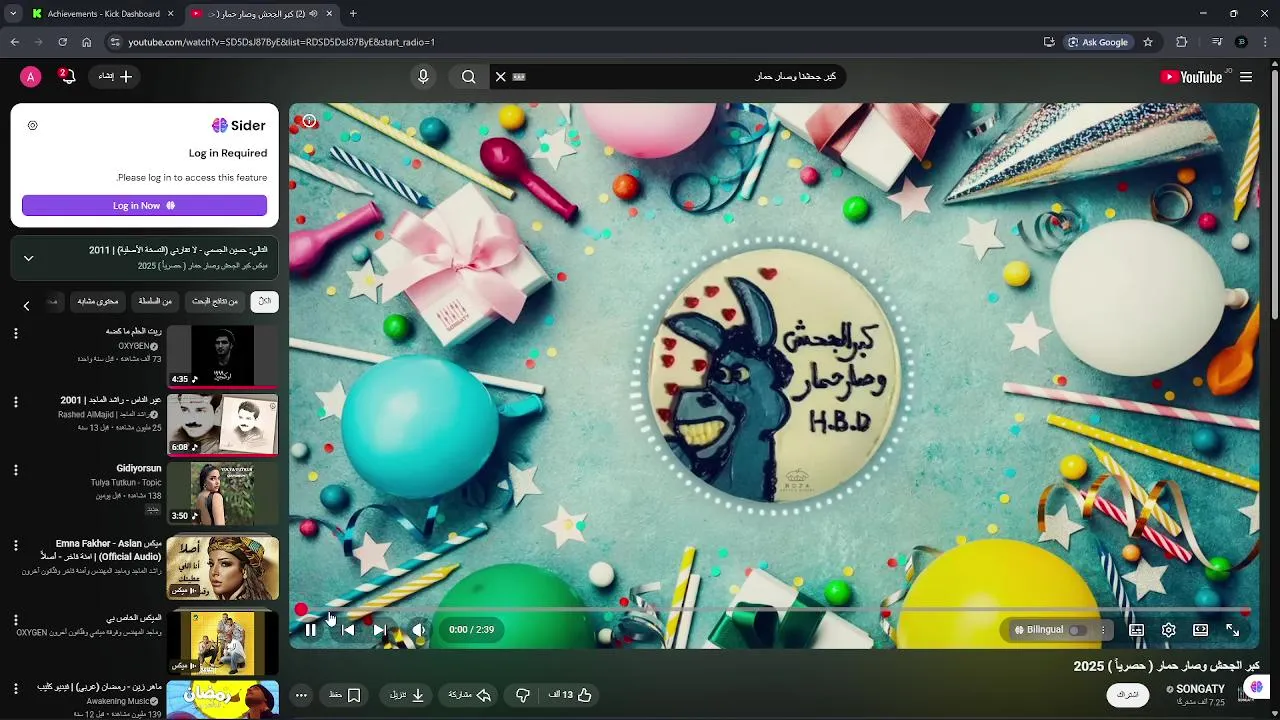Image resolution: width=1280 pixels, height=720 pixels.
Task: Skip to next video in player
Action: pyautogui.click(x=380, y=630)
